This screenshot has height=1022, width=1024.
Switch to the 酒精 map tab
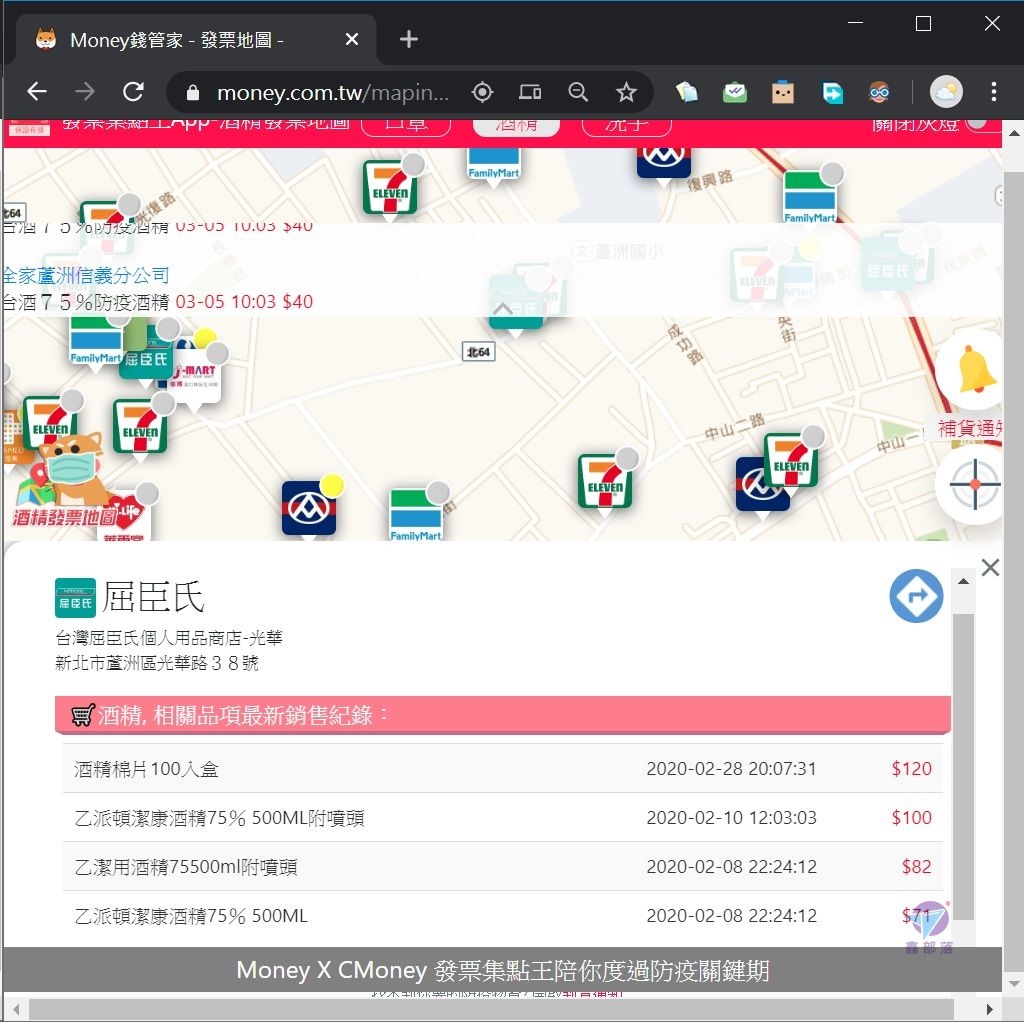516,125
